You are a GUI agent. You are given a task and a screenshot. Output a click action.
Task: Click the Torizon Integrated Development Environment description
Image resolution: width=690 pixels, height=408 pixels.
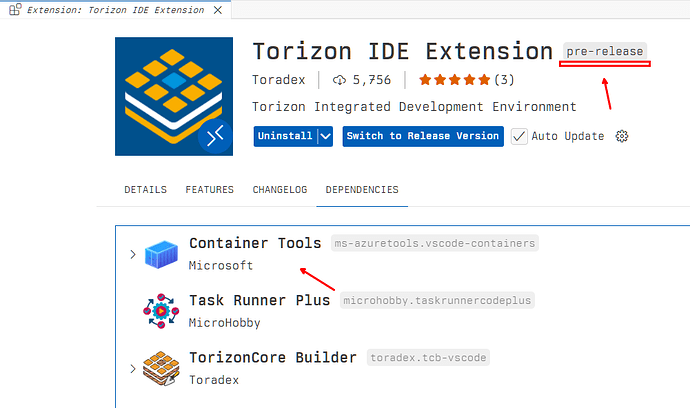click(414, 107)
